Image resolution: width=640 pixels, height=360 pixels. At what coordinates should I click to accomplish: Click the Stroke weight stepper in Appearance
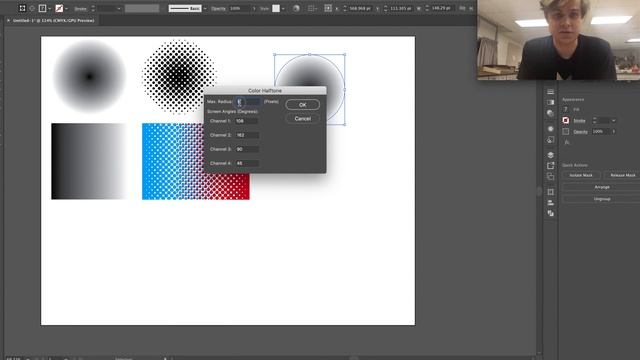tap(594, 120)
